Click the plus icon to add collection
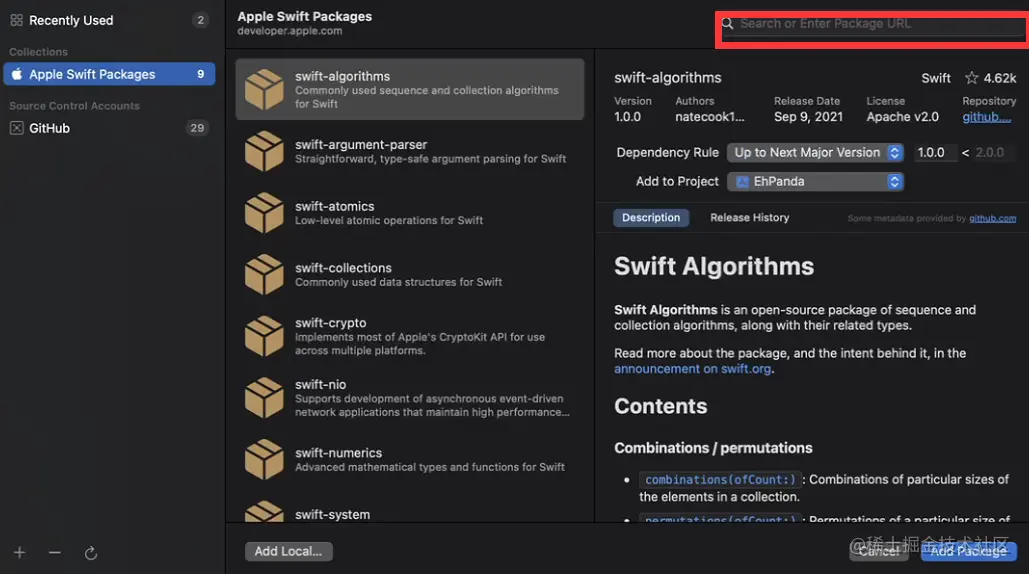Image resolution: width=1029 pixels, height=574 pixels. coord(20,552)
